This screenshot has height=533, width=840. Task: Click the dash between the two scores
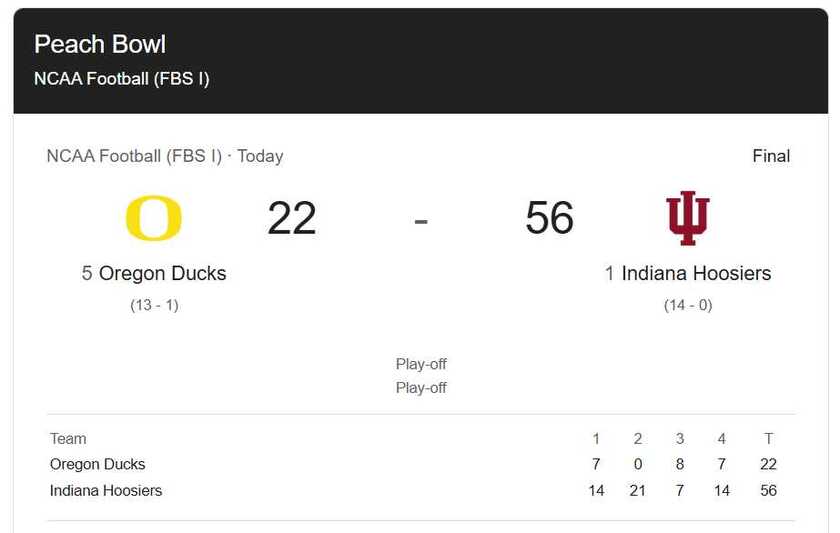click(421, 219)
